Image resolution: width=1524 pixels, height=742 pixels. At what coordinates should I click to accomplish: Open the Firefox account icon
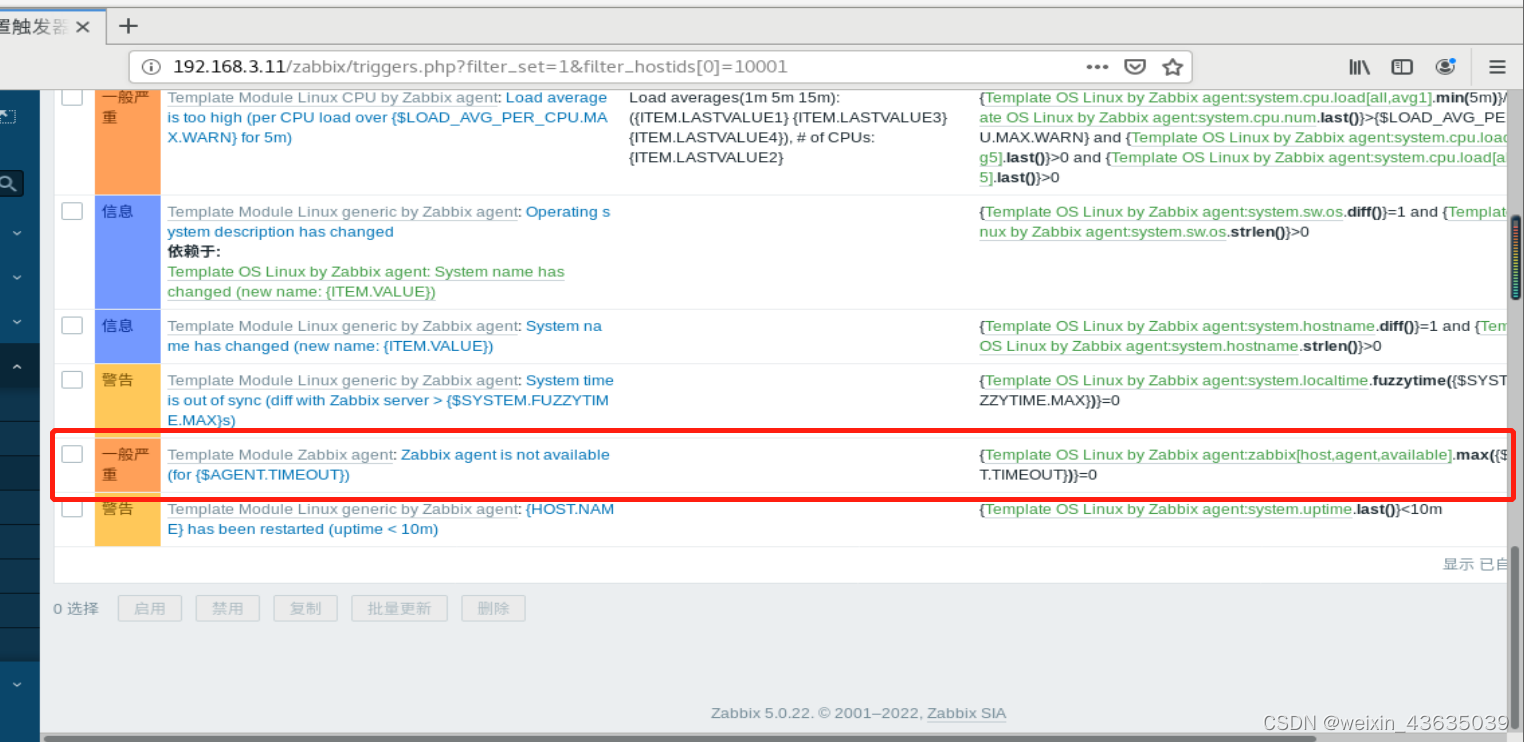[x=1445, y=67]
